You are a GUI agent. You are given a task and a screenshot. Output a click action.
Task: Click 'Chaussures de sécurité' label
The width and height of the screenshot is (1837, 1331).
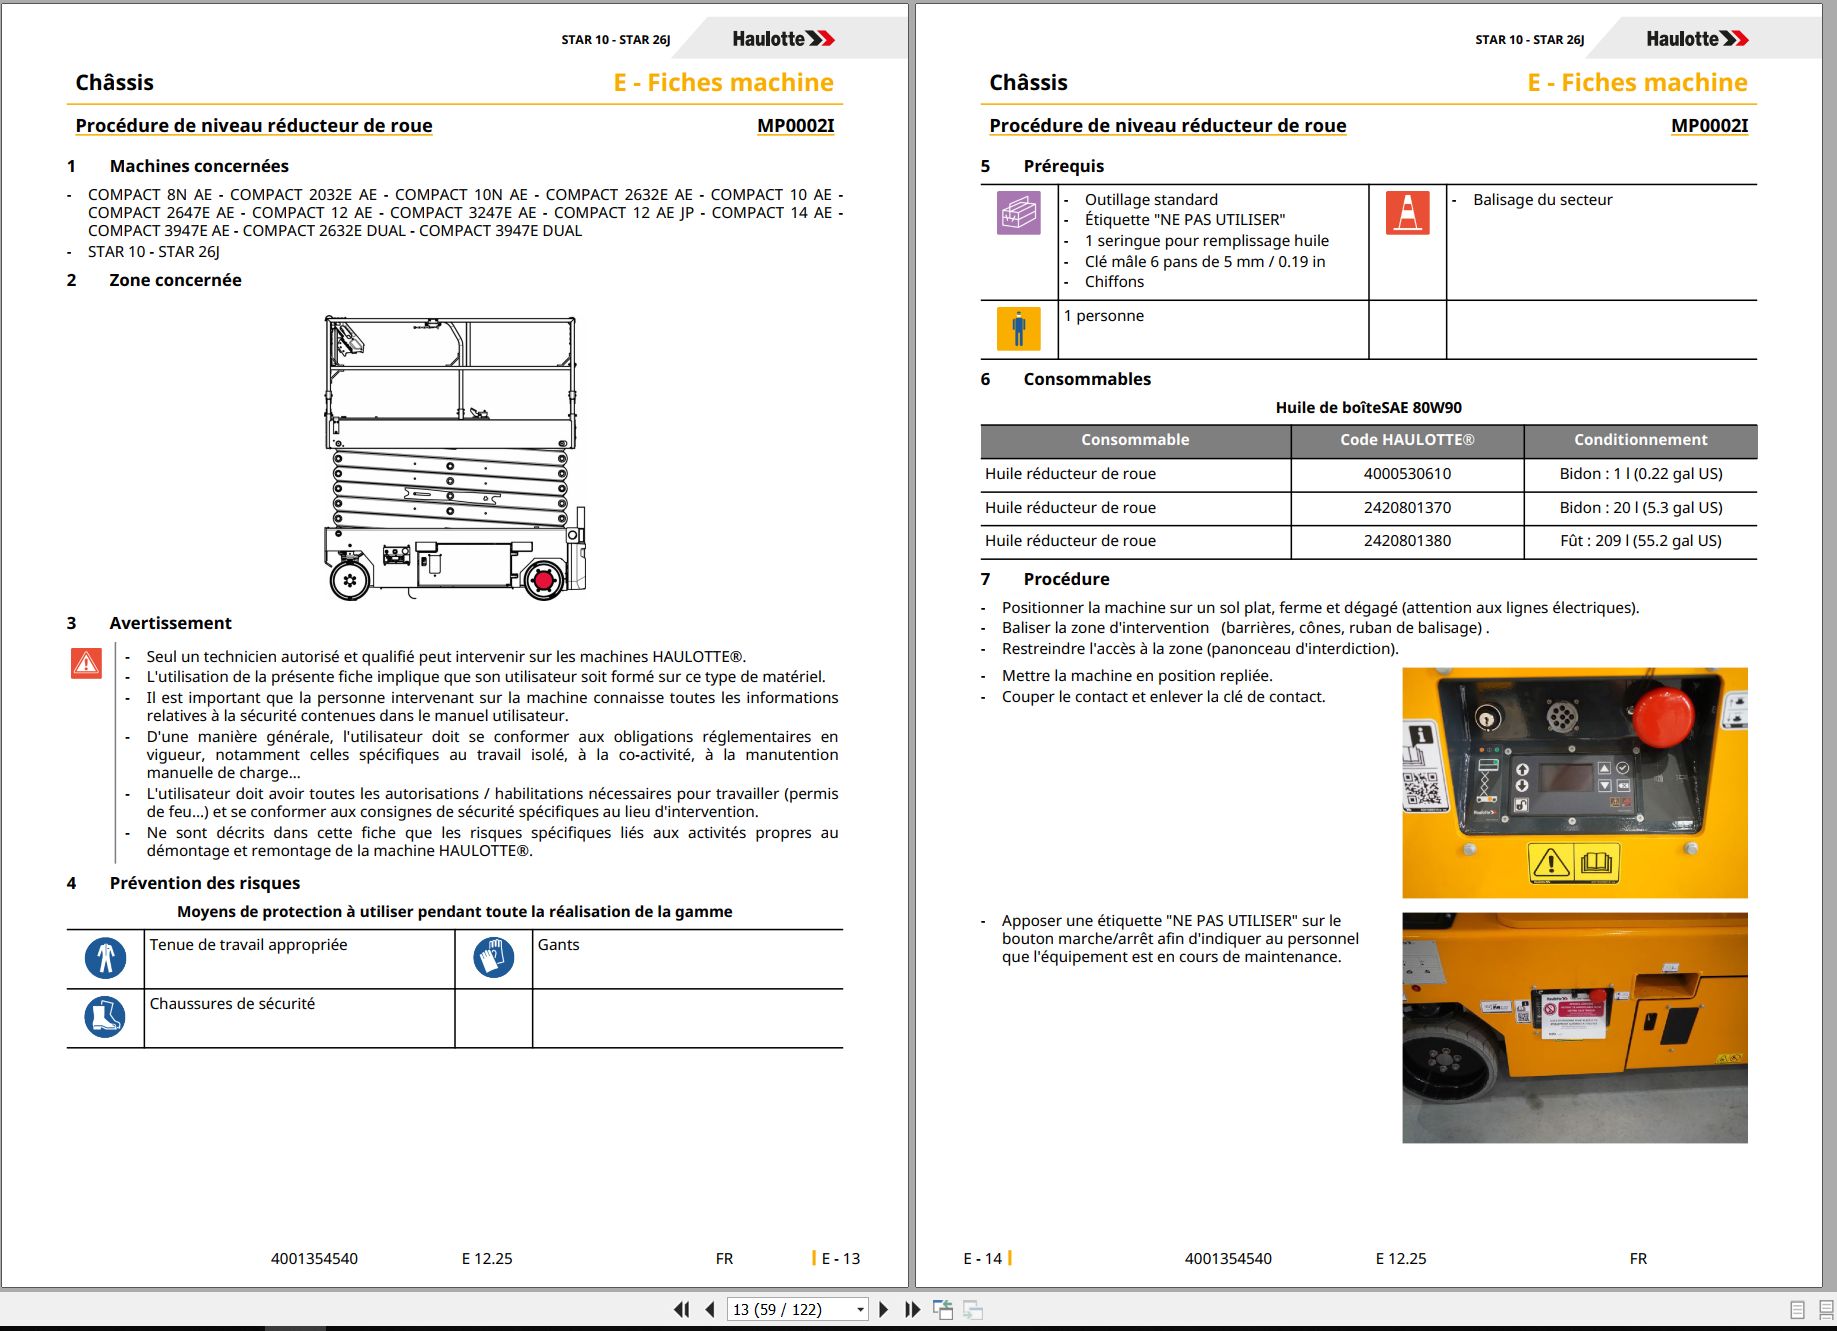coord(232,1004)
